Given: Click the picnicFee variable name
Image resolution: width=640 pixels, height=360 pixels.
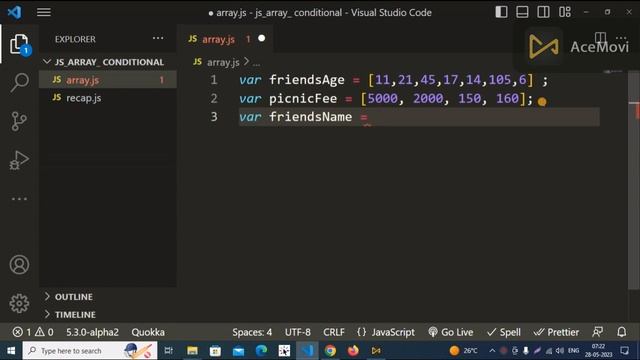Looking at the screenshot, I should [303, 98].
